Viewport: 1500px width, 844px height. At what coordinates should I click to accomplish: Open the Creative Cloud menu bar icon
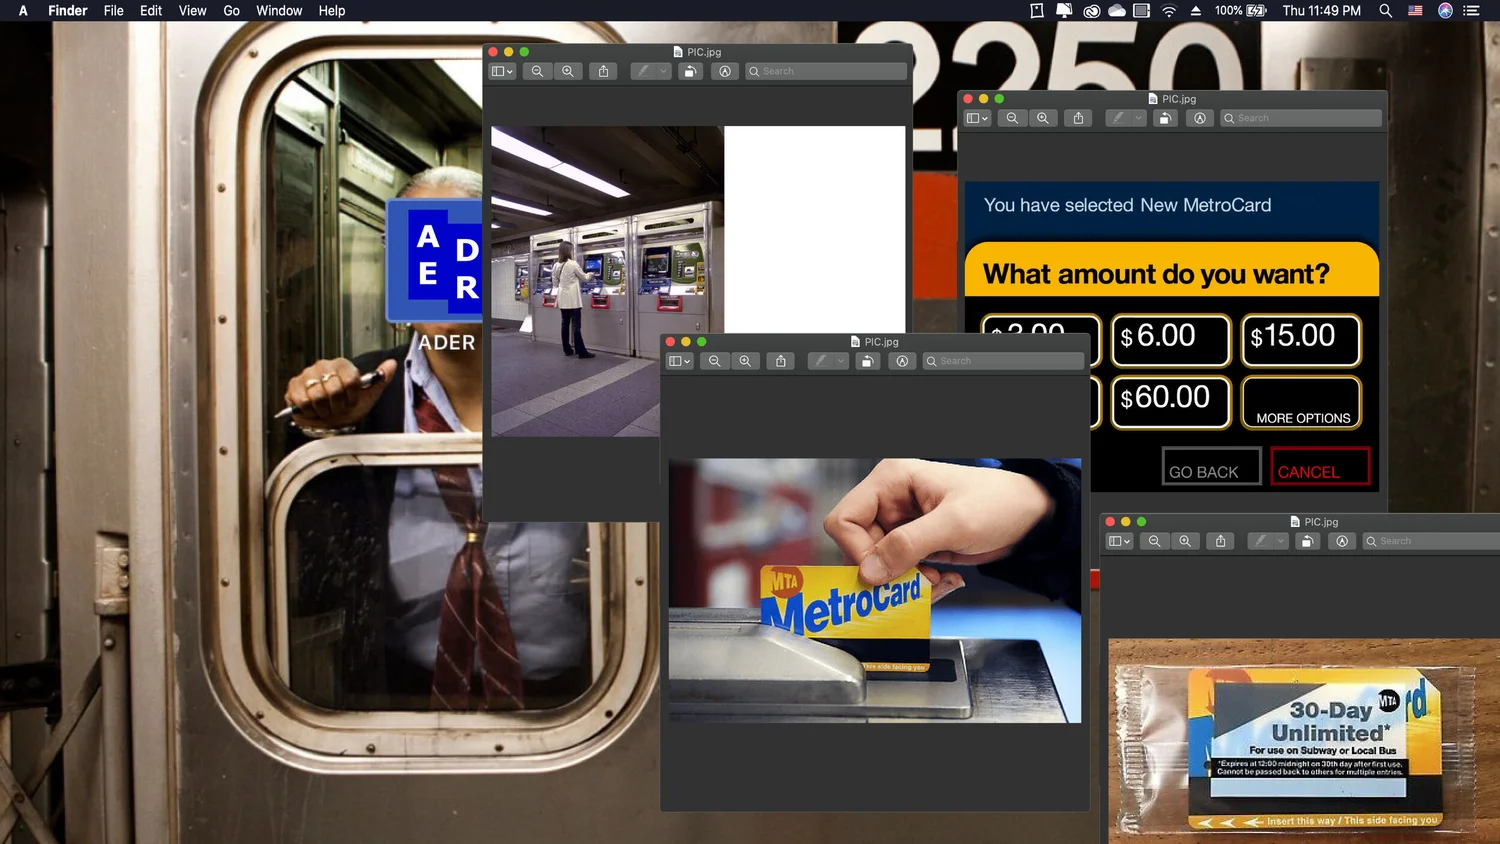[x=1091, y=11]
